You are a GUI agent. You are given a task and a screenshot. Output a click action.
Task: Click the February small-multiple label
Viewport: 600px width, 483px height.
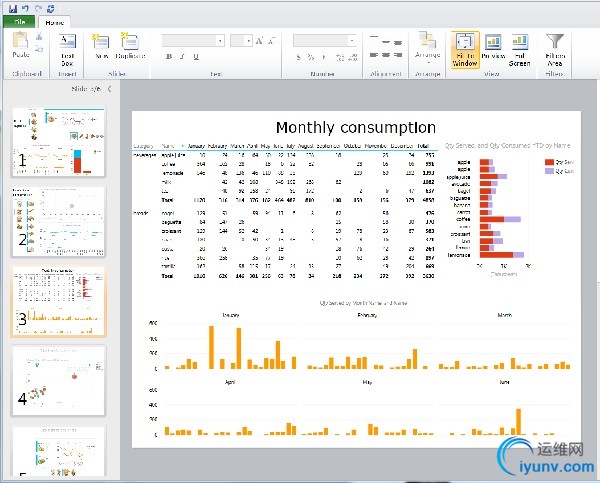[x=367, y=315]
